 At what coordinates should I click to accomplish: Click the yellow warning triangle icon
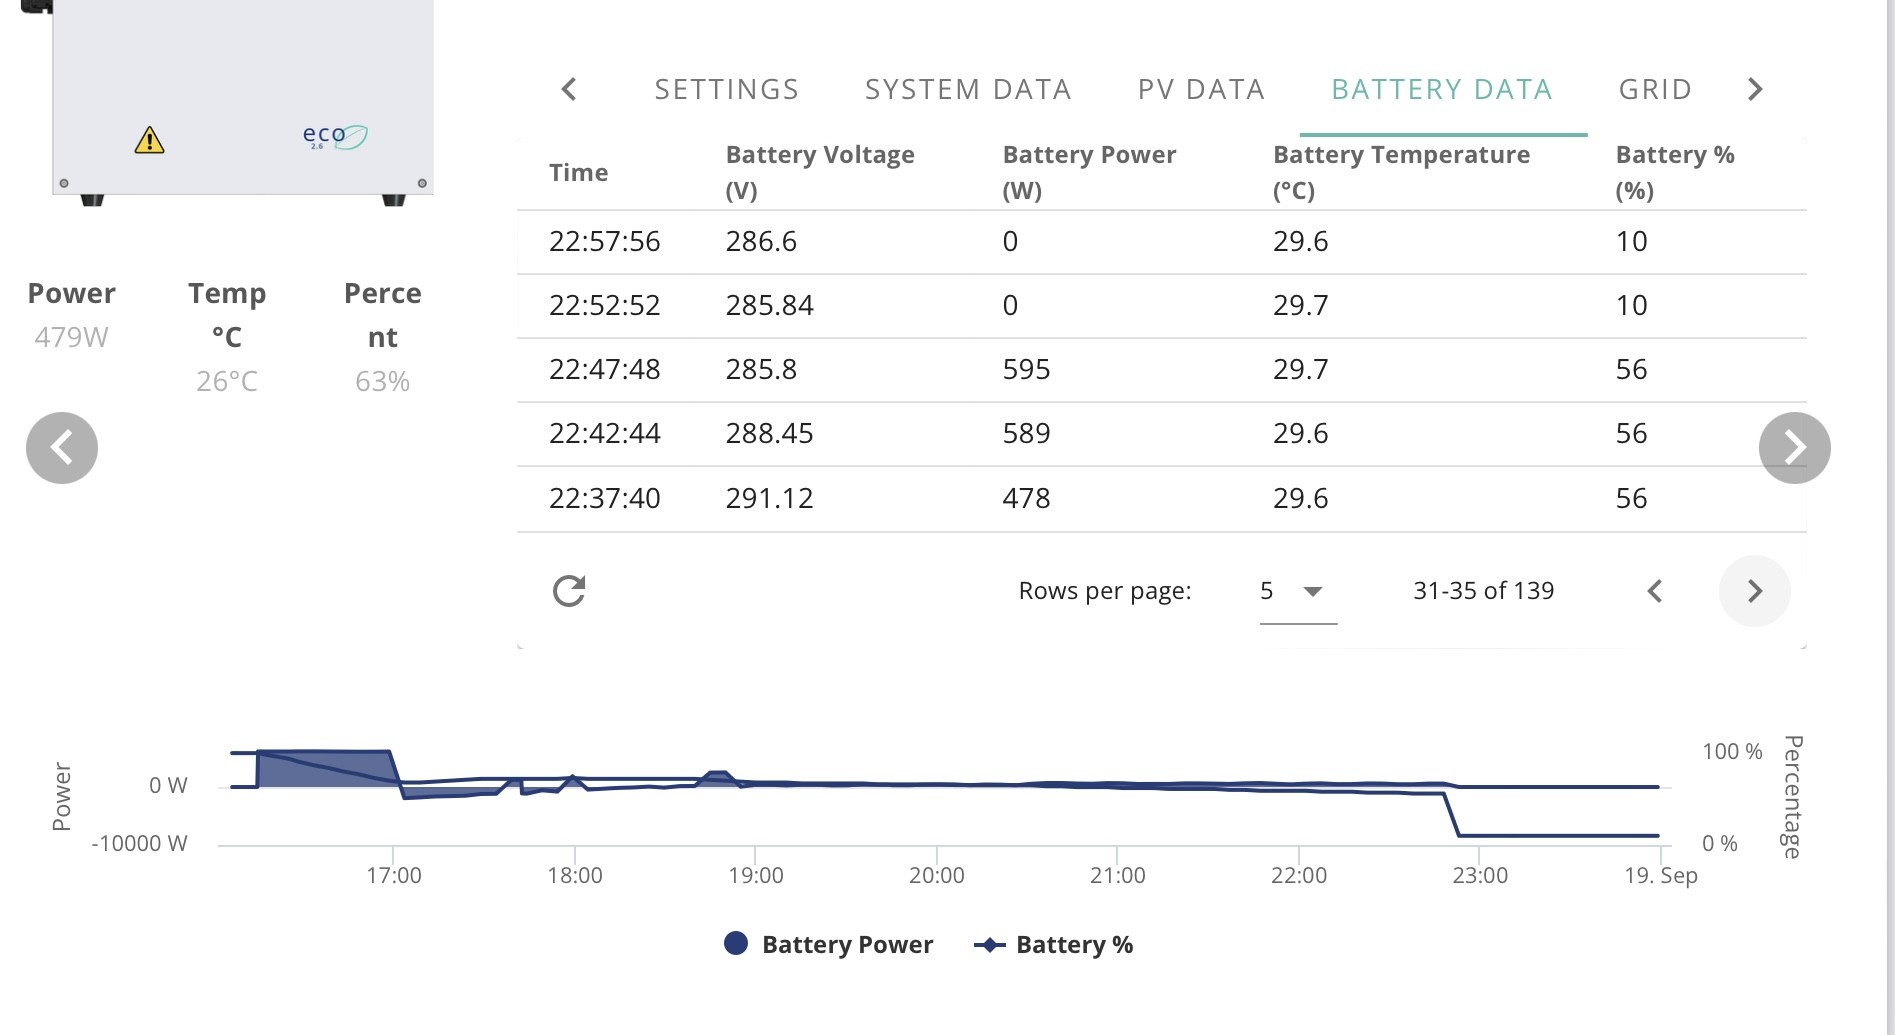tap(149, 140)
